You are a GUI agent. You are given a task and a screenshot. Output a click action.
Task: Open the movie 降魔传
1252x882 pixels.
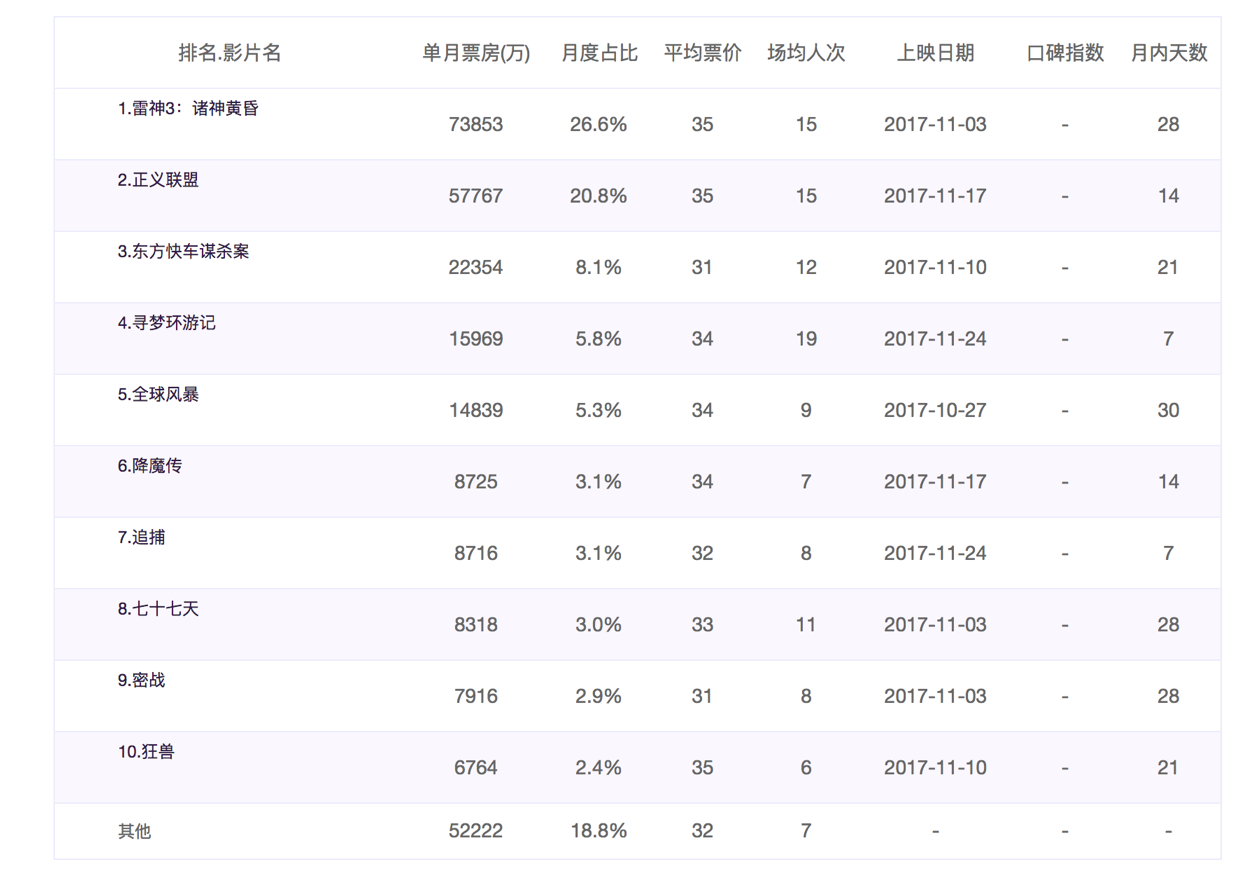(x=149, y=466)
